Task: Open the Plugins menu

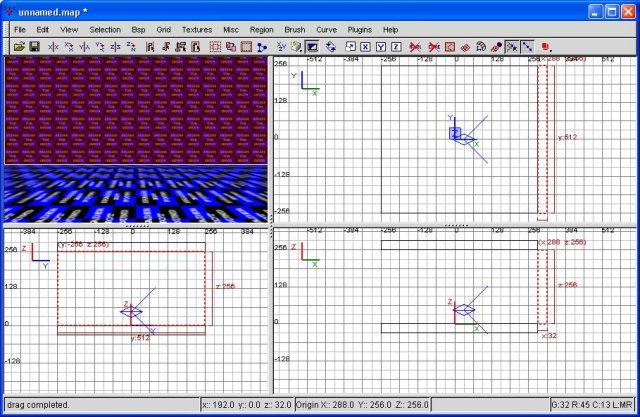Action: pyautogui.click(x=360, y=30)
